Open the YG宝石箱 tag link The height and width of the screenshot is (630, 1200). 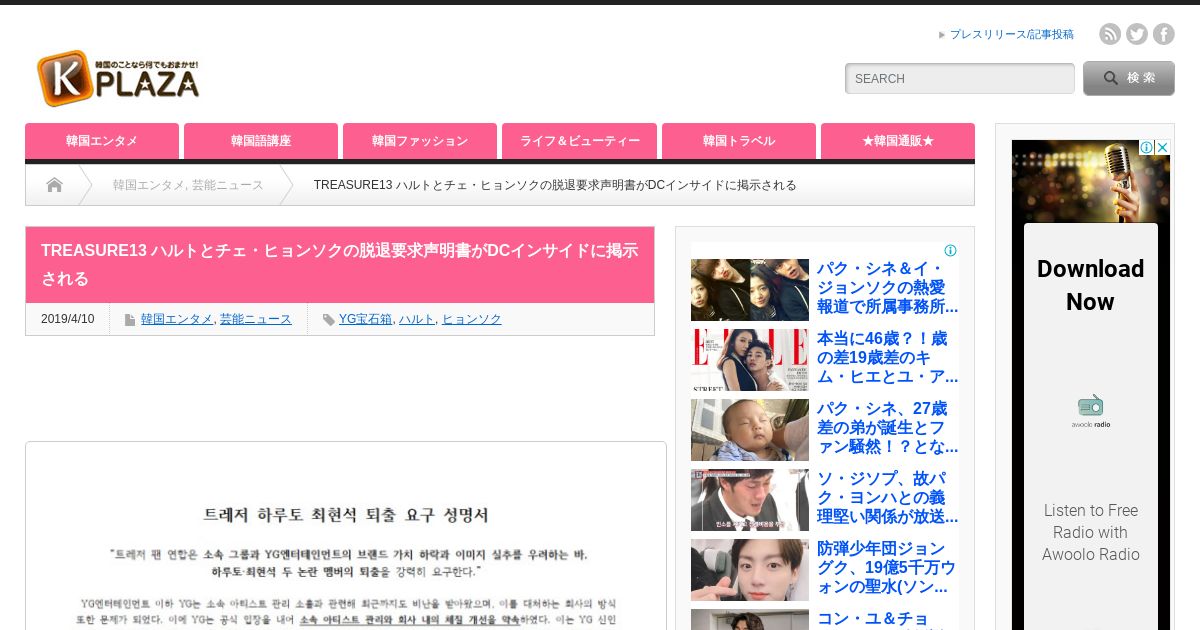click(x=365, y=319)
